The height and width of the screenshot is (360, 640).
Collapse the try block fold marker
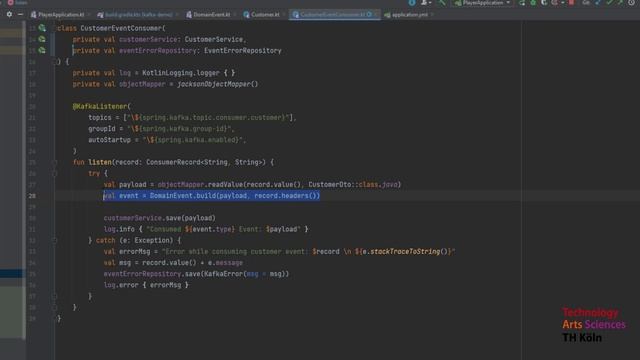(54, 173)
